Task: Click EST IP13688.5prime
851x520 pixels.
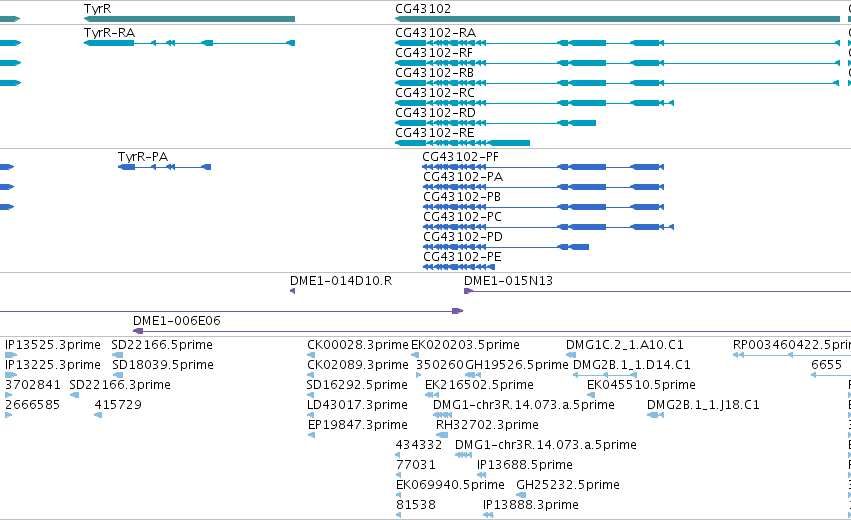Action: click(524, 465)
